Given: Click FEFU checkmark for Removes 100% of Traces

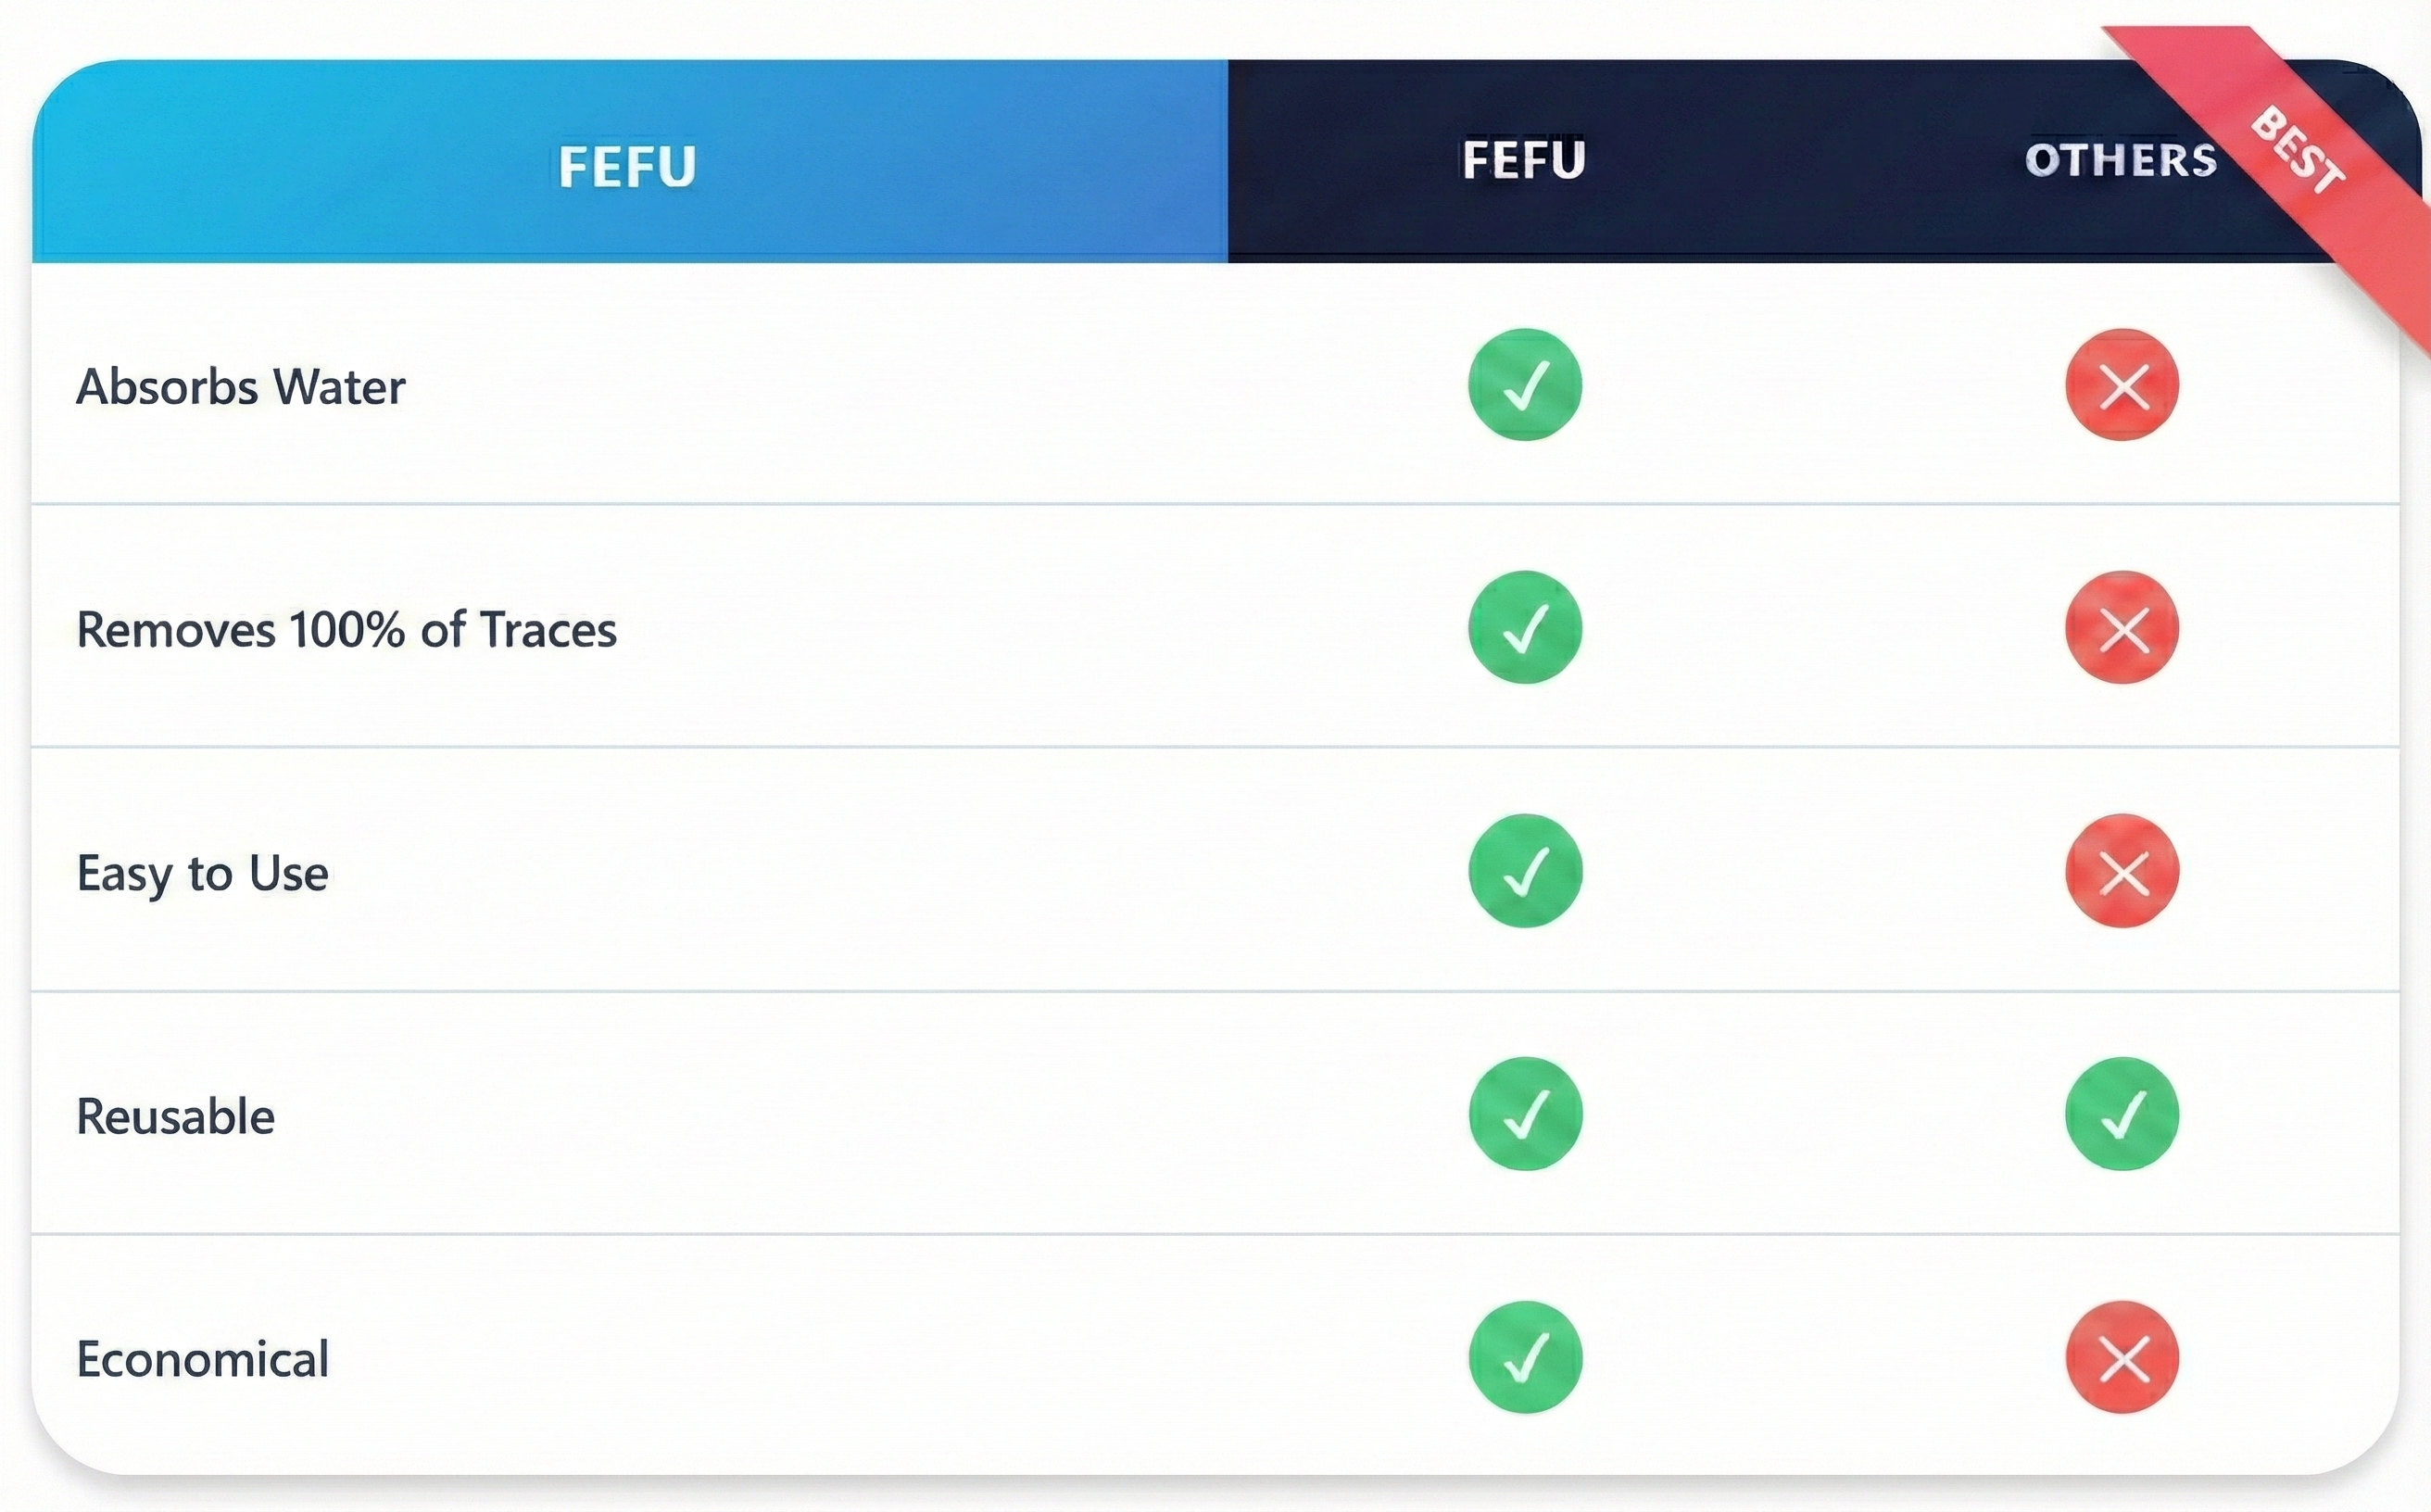Looking at the screenshot, I should (1524, 628).
